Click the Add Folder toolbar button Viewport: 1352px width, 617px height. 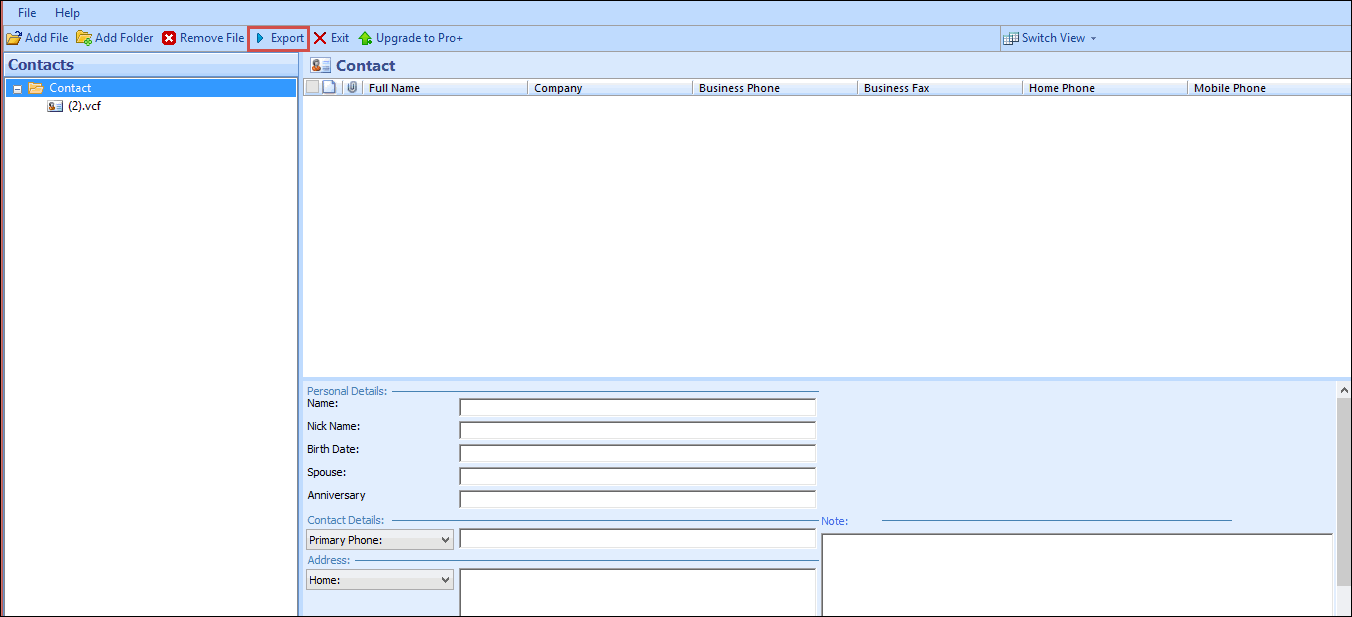tap(115, 38)
